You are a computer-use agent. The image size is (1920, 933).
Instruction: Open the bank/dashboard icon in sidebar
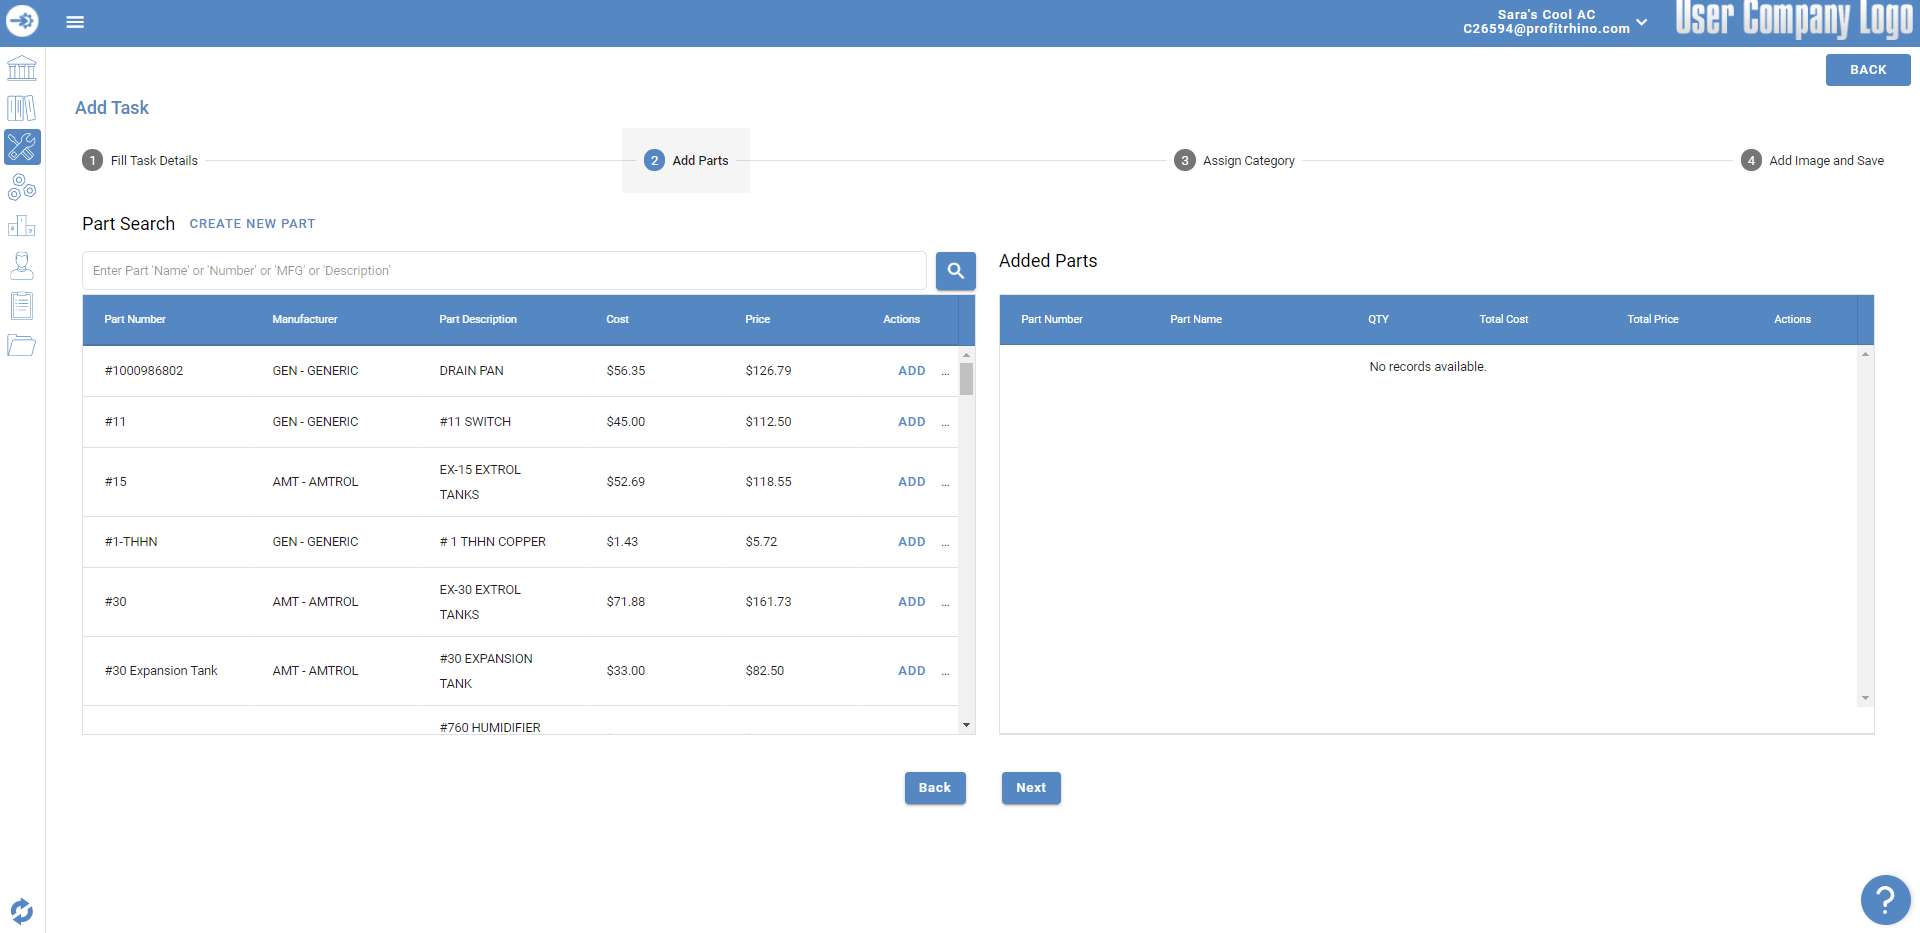21,68
